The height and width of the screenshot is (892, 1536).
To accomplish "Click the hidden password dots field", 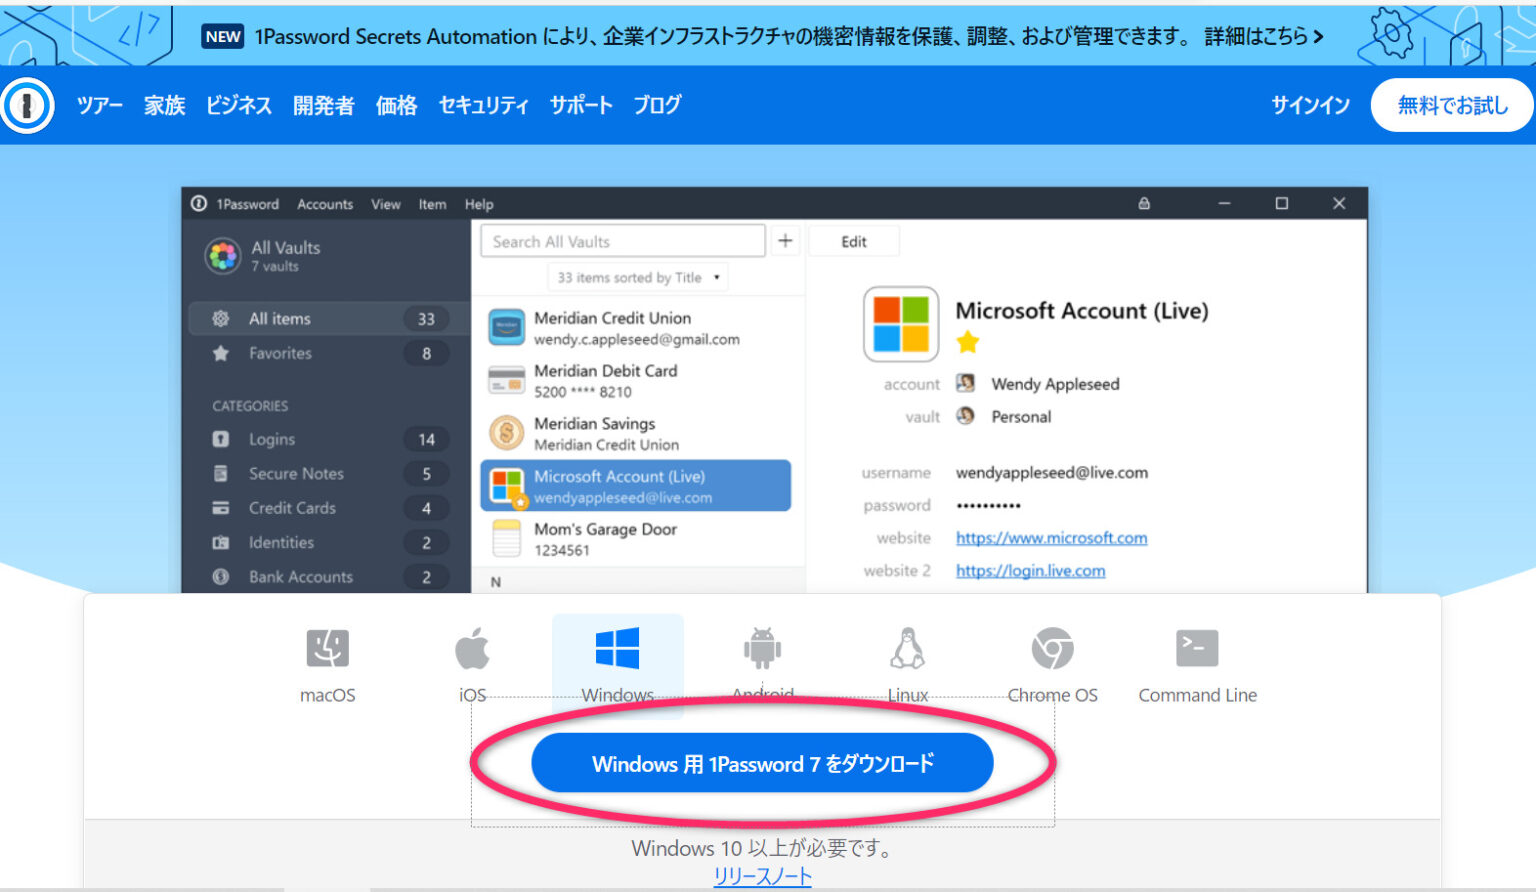I will tap(988, 505).
